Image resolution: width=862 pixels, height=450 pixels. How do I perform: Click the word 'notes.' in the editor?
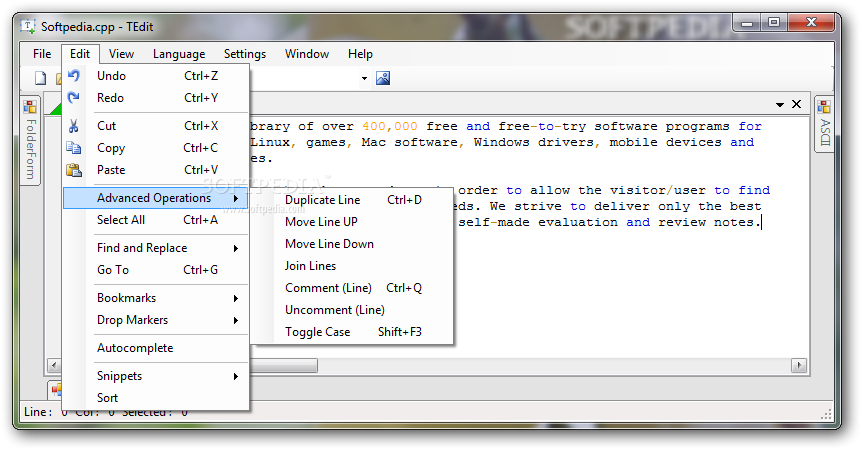tap(737, 223)
